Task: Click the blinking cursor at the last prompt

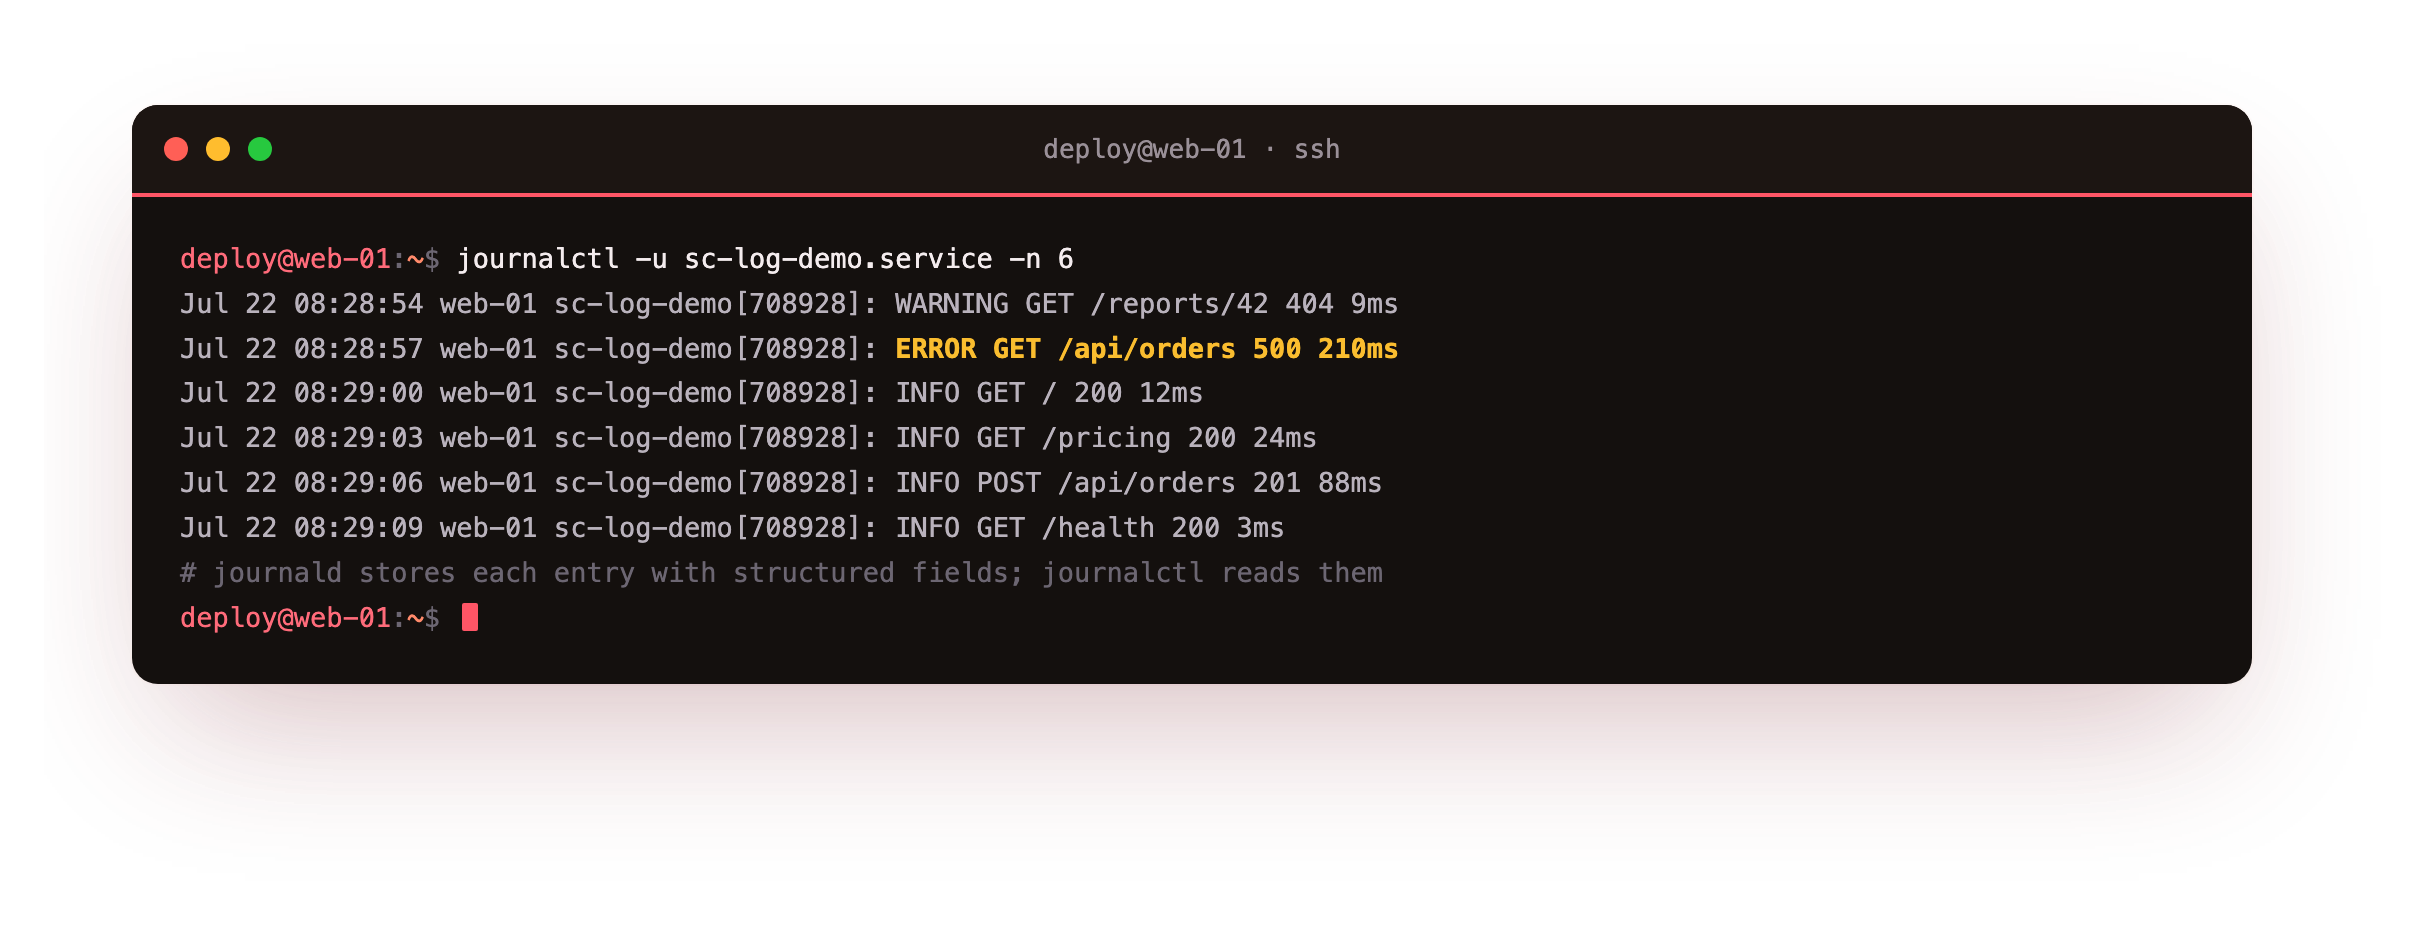Action: click(470, 618)
